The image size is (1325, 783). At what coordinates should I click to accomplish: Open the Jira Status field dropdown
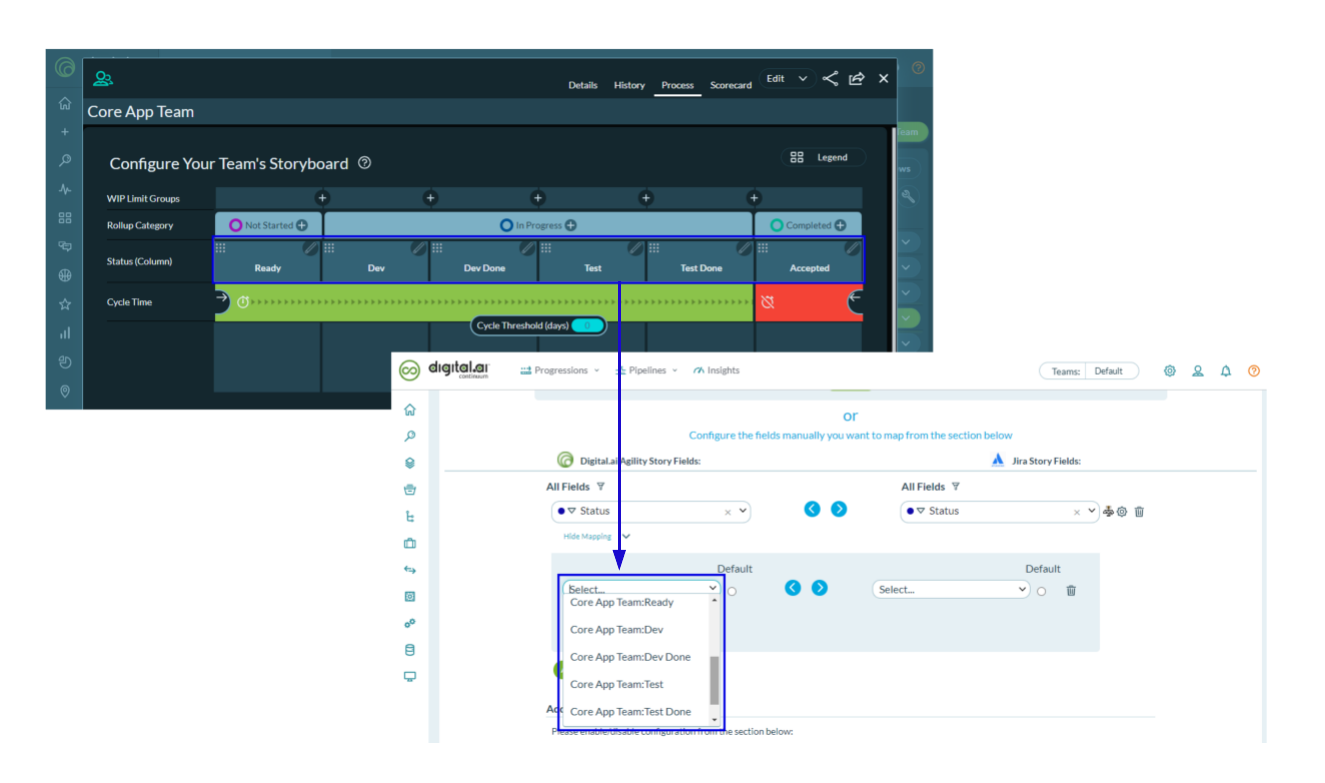coord(1000,511)
